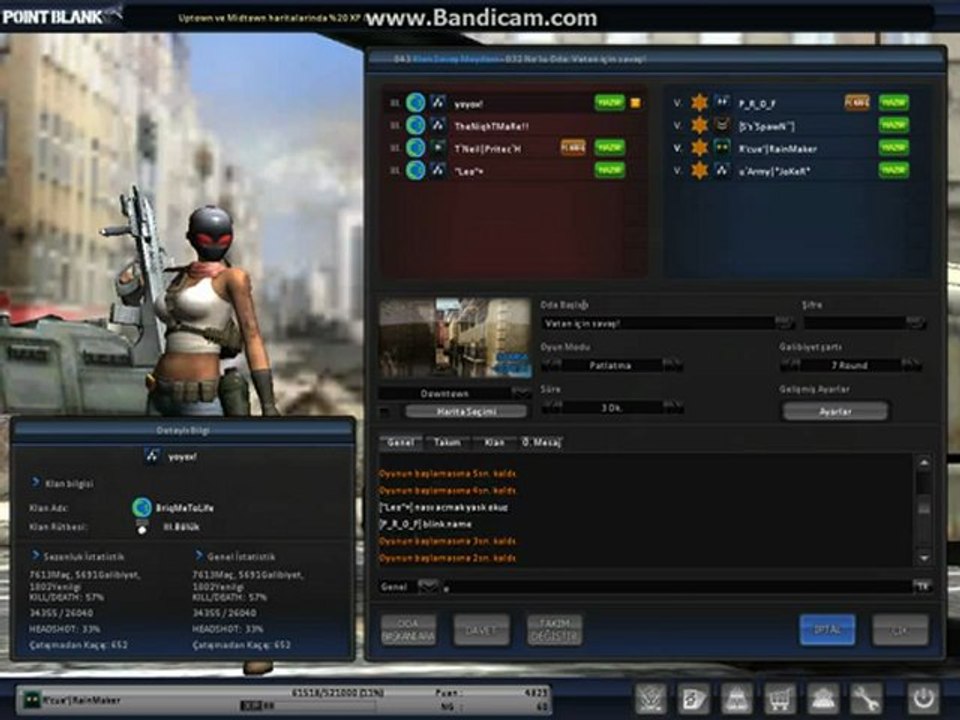This screenshot has width=960, height=720.
Task: Click the Point Blank logo
Action: [61, 15]
